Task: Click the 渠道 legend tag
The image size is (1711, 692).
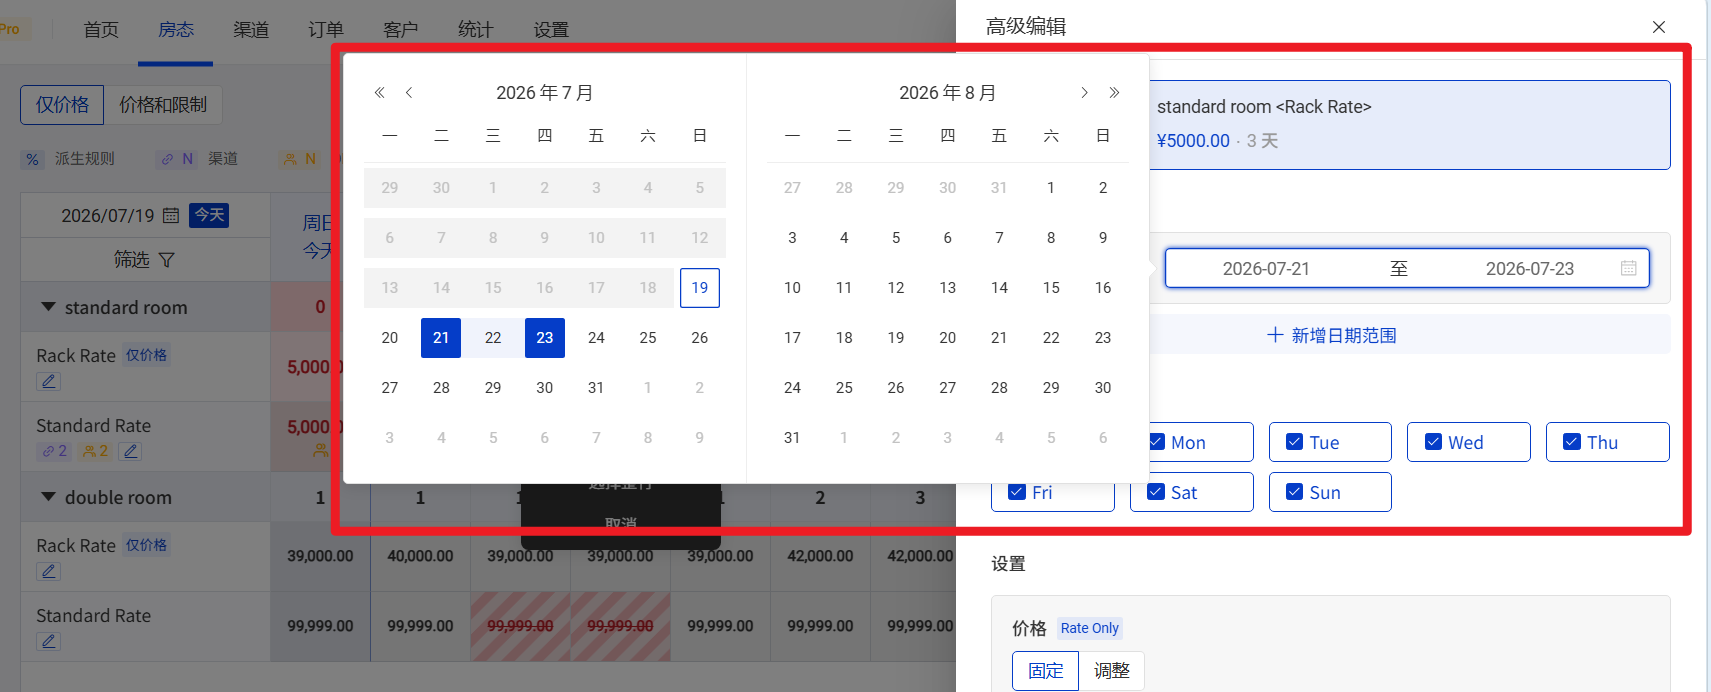Action: 198,159
